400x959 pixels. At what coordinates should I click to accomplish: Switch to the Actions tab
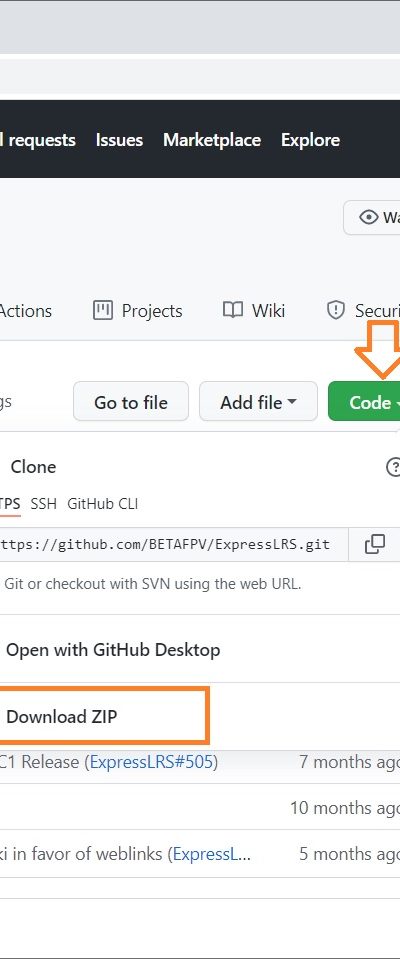26,311
